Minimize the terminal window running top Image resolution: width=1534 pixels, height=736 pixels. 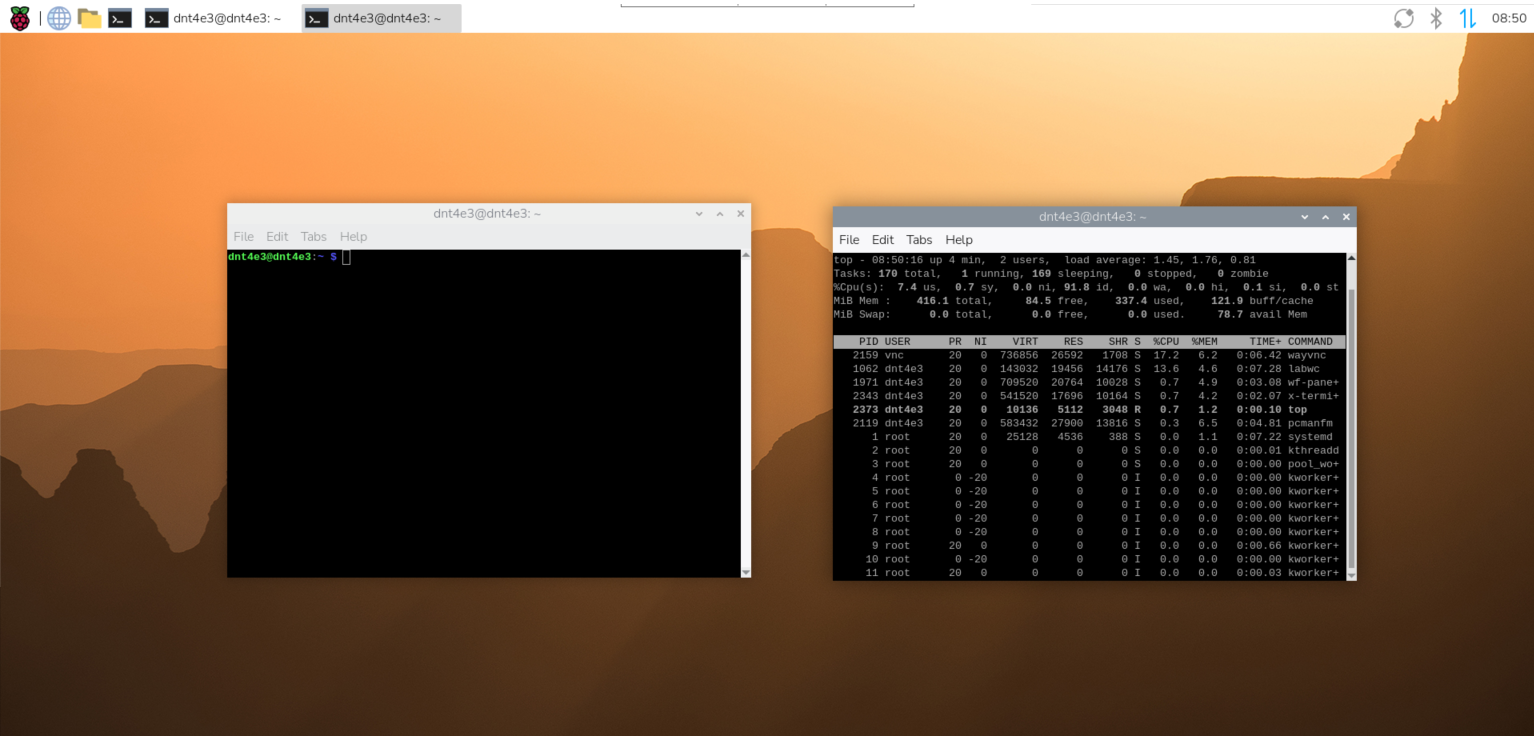coord(1304,217)
